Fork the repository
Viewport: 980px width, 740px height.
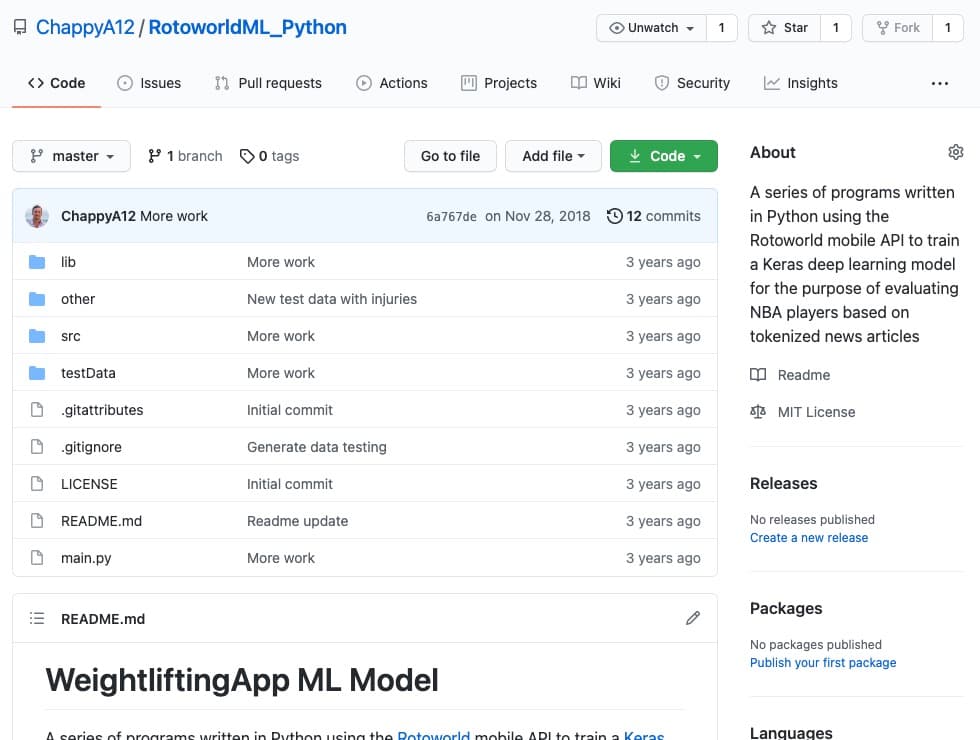(x=897, y=28)
